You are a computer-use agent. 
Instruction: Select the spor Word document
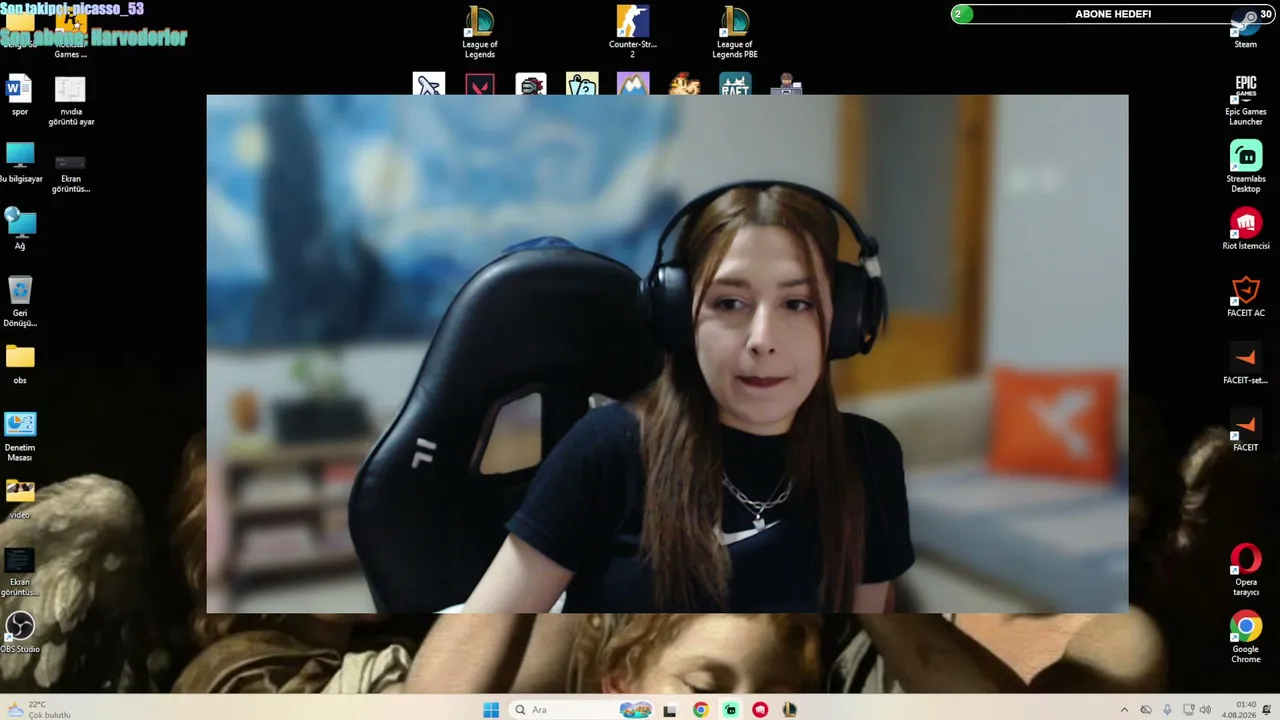pos(20,96)
